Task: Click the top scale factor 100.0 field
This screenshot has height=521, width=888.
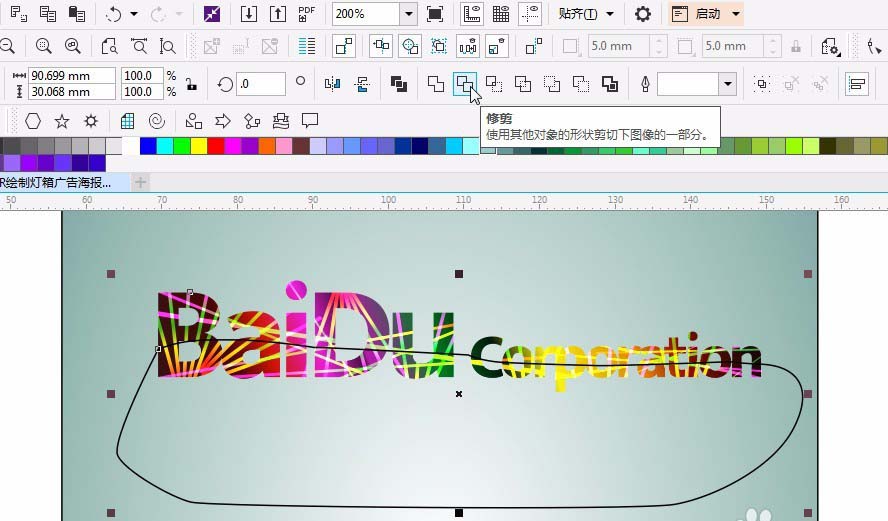Action: click(x=142, y=76)
